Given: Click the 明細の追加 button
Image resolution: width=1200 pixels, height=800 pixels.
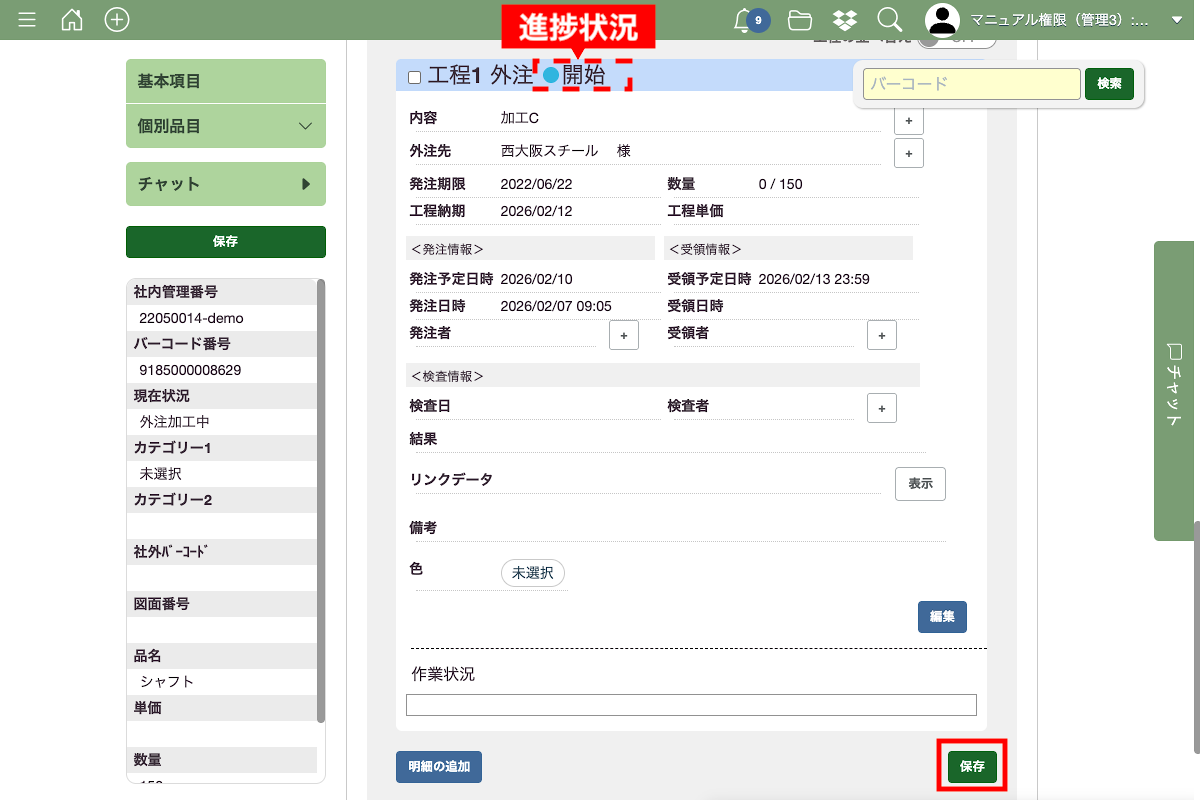Looking at the screenshot, I should tap(439, 767).
